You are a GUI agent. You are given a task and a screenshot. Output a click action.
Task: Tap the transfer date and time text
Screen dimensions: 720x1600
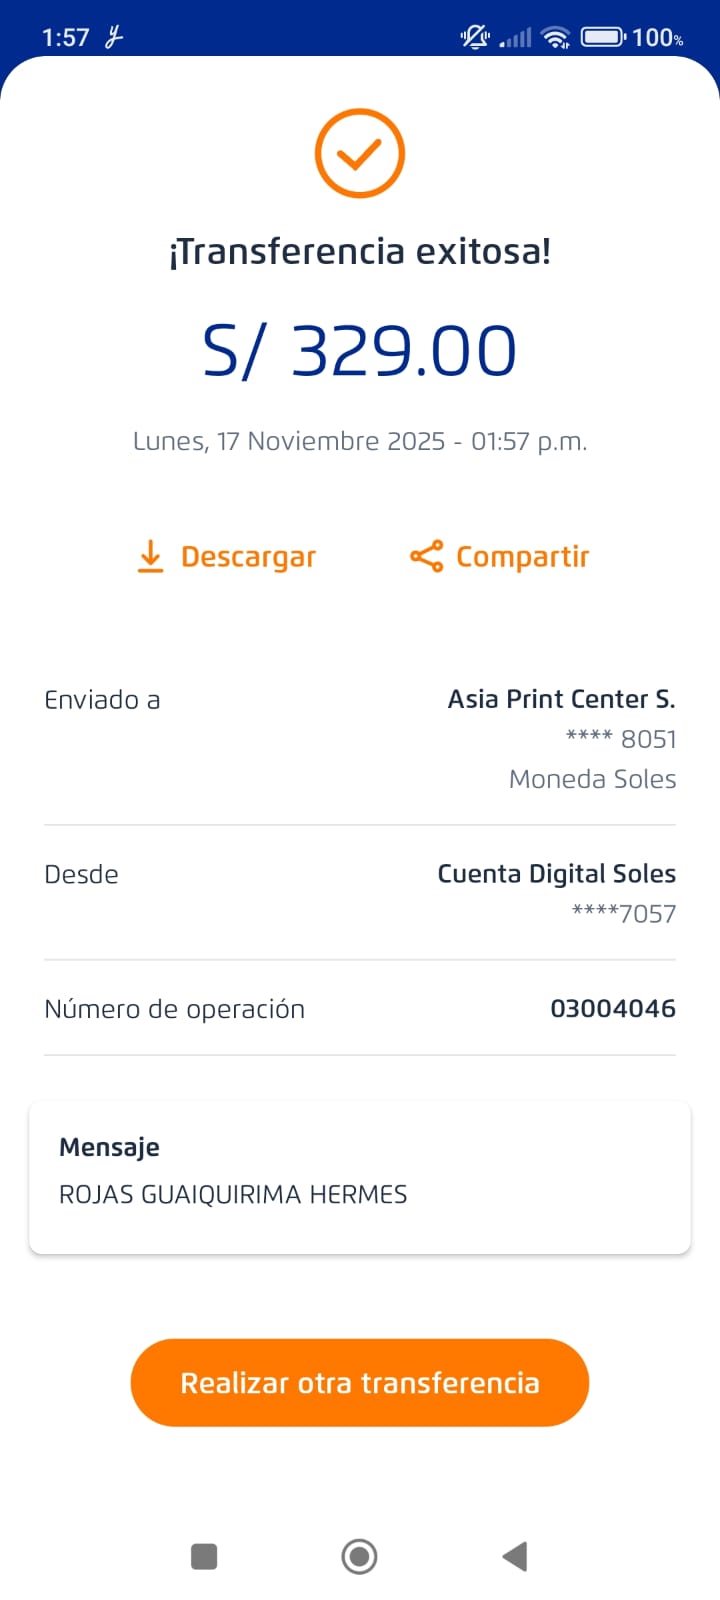click(x=359, y=441)
